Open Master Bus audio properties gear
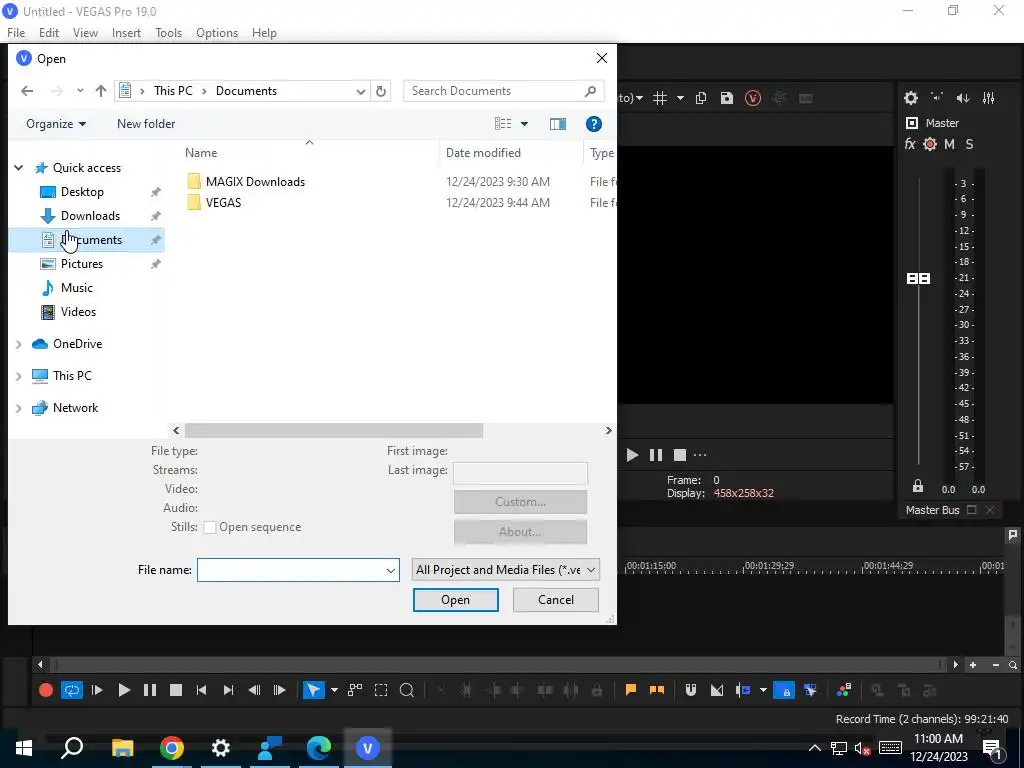The height and width of the screenshot is (768, 1024). [x=911, y=98]
